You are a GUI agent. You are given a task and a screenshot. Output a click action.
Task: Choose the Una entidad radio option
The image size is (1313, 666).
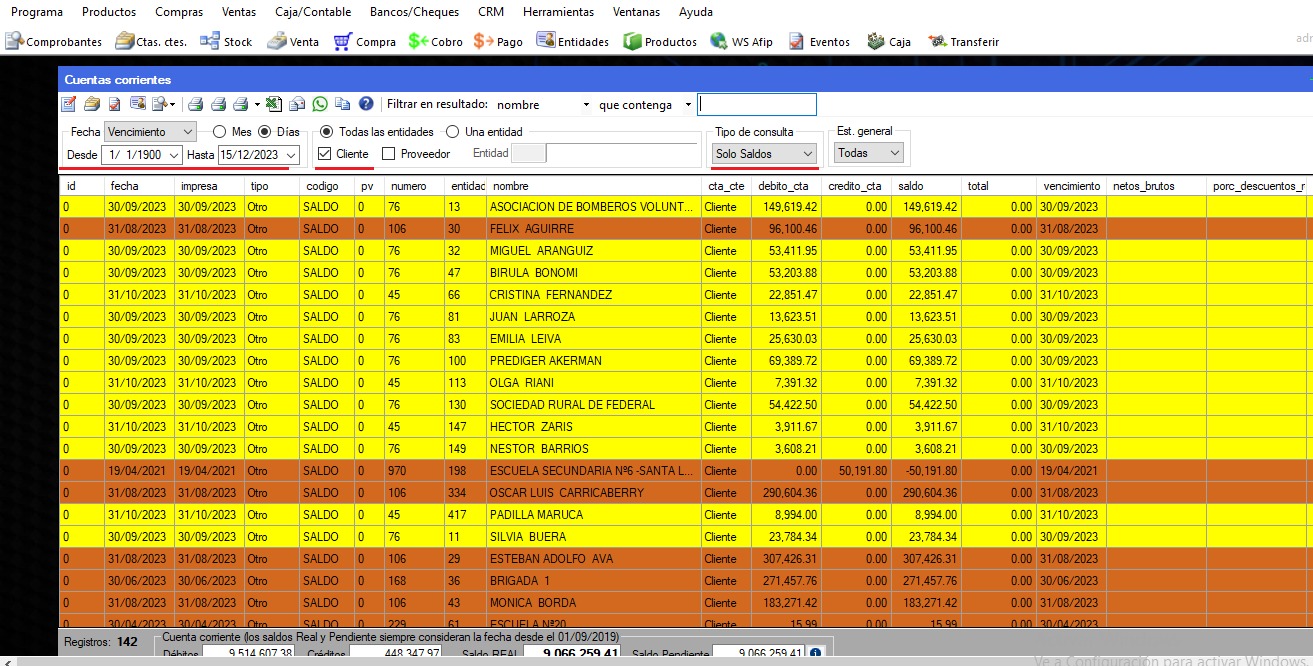[453, 132]
